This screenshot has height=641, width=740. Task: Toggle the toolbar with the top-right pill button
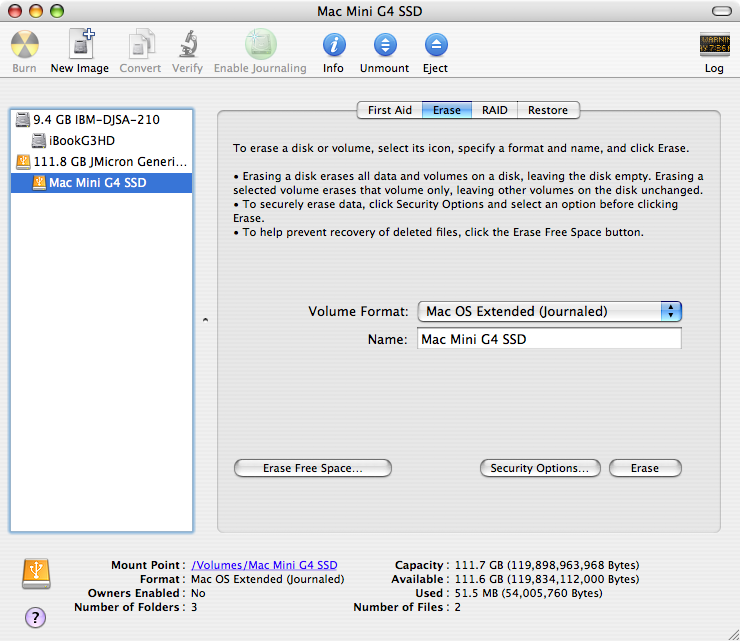tap(722, 11)
